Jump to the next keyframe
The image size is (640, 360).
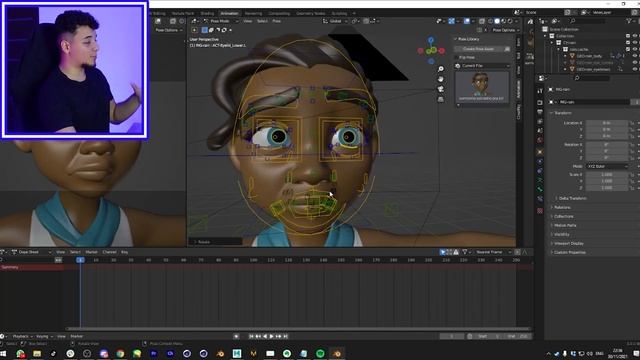pos(278,336)
